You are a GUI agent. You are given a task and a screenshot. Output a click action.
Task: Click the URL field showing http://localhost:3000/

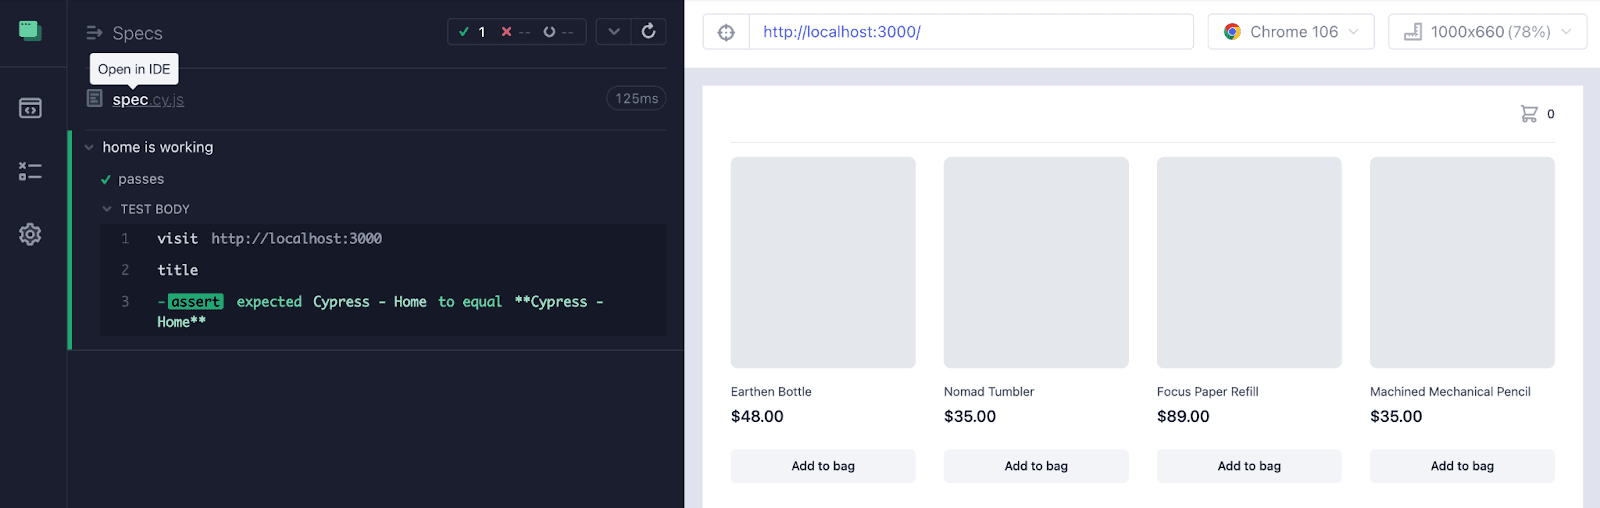pyautogui.click(x=971, y=32)
